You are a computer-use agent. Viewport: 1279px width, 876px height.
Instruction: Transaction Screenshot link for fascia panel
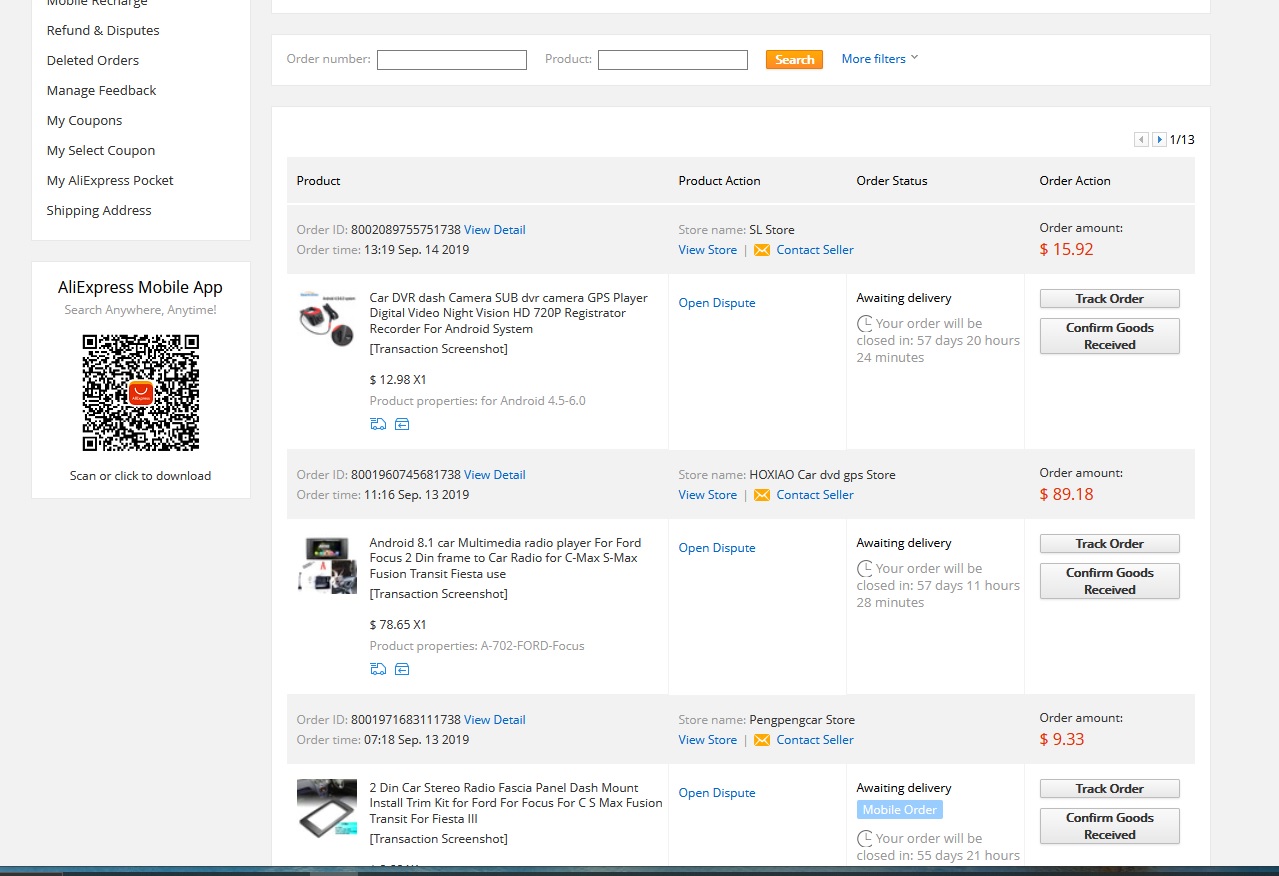(438, 839)
